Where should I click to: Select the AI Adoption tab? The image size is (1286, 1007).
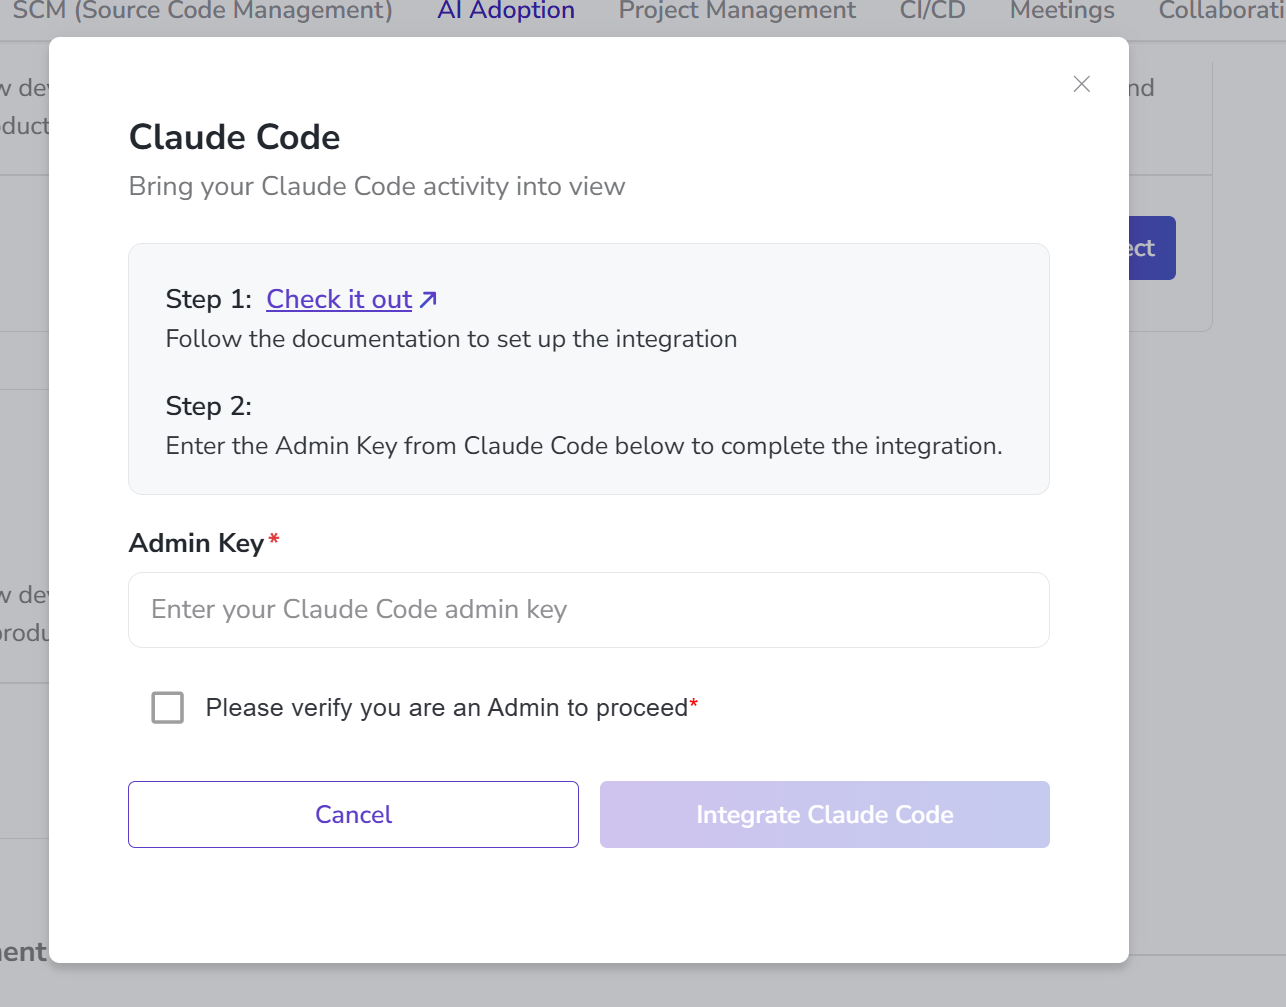(x=506, y=11)
